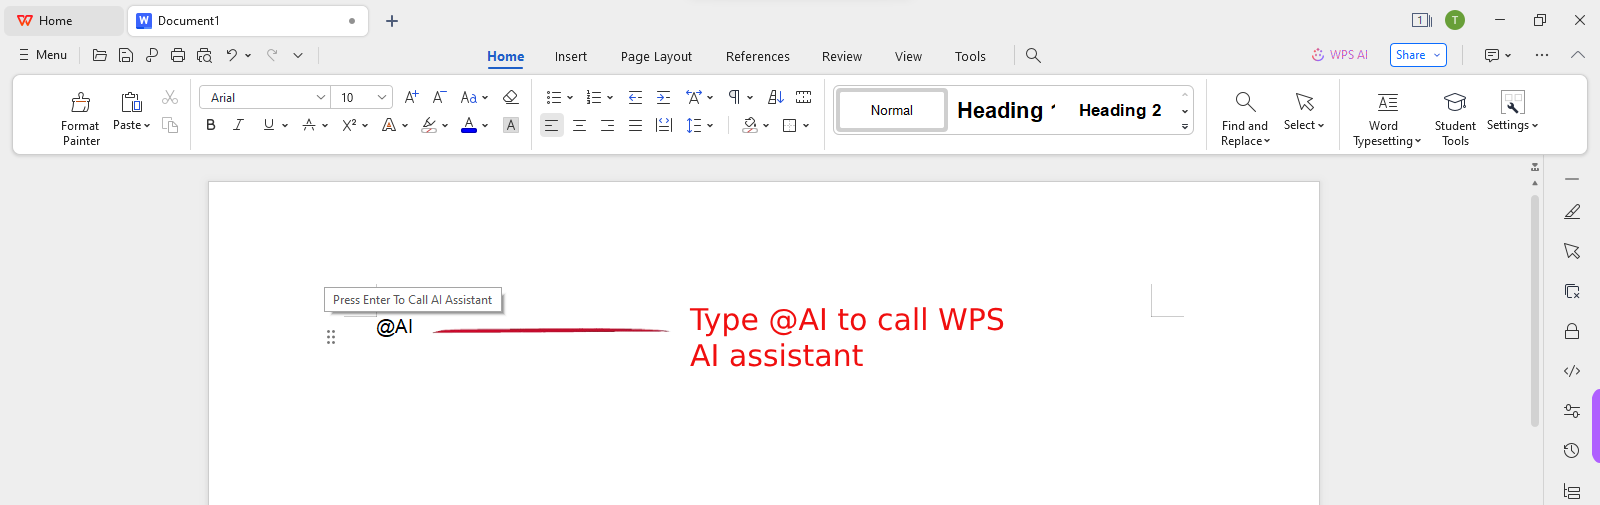Screen dimensions: 1600x505
Task: Increase indent icon
Action: click(663, 97)
